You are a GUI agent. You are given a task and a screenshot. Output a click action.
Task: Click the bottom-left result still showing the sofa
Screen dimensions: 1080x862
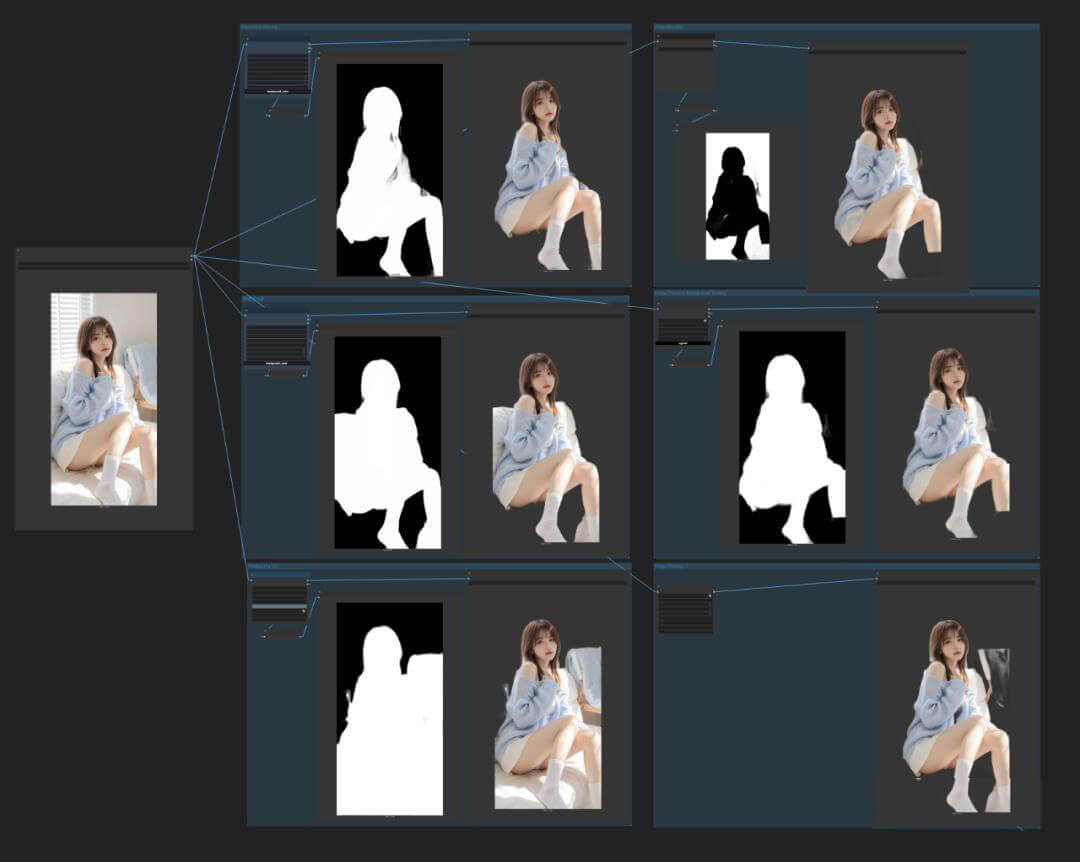coord(548,714)
